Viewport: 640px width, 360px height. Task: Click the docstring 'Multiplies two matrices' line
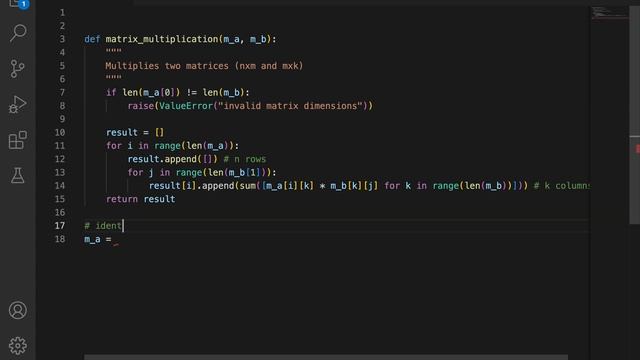204,66
